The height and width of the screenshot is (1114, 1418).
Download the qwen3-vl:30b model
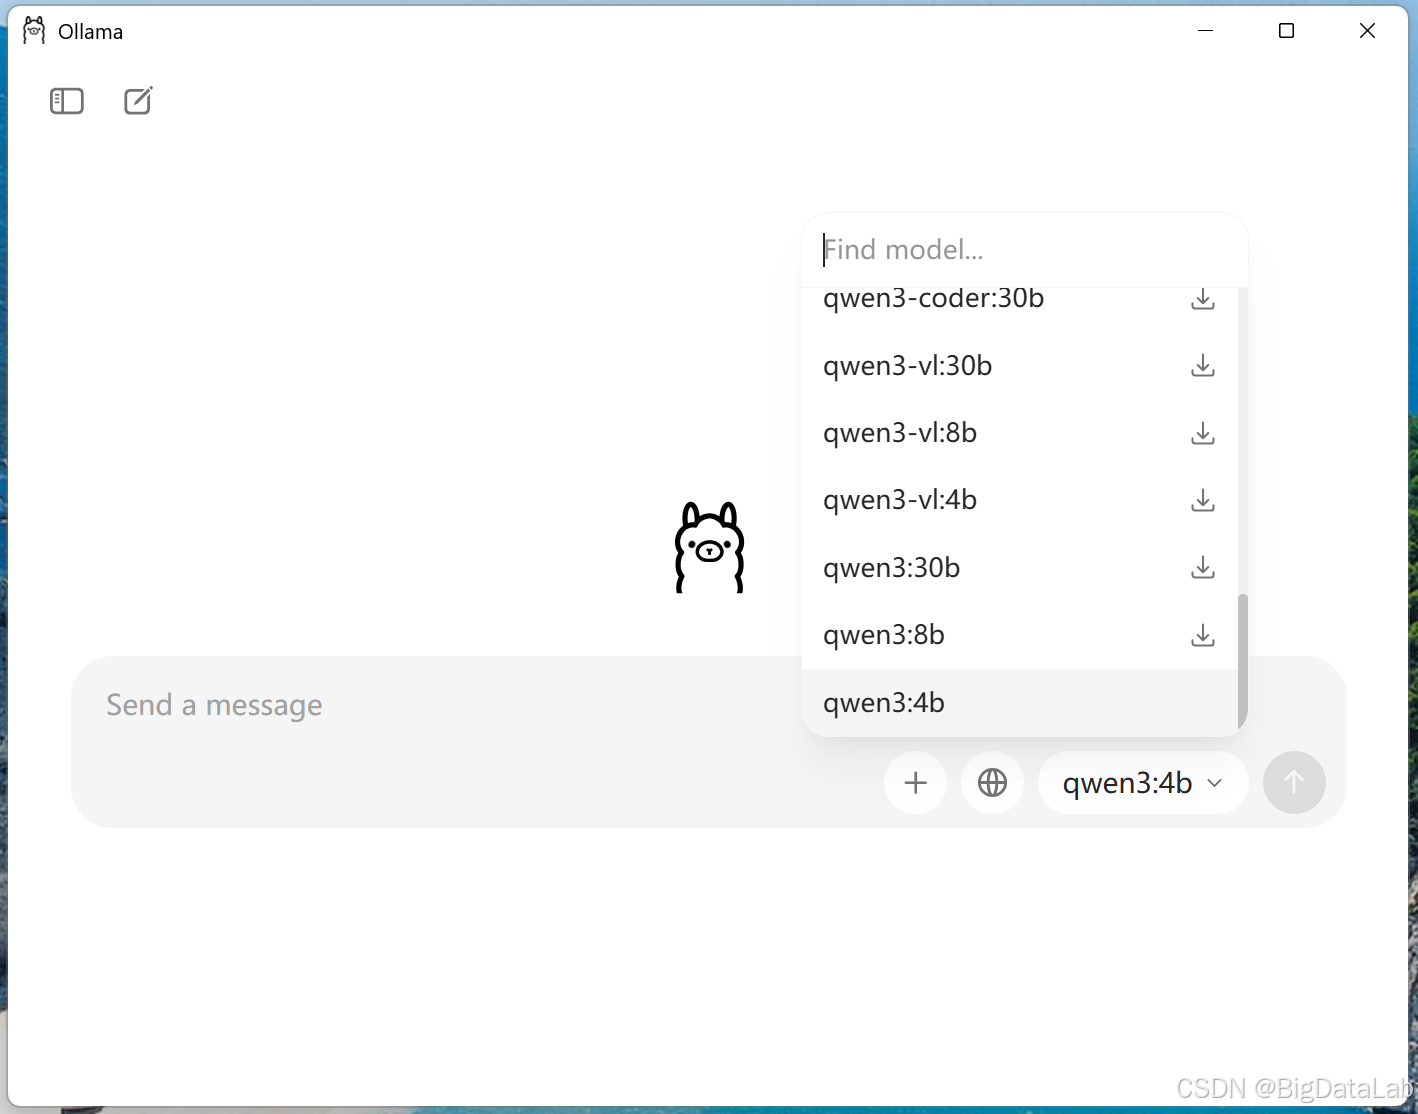[x=1203, y=366]
